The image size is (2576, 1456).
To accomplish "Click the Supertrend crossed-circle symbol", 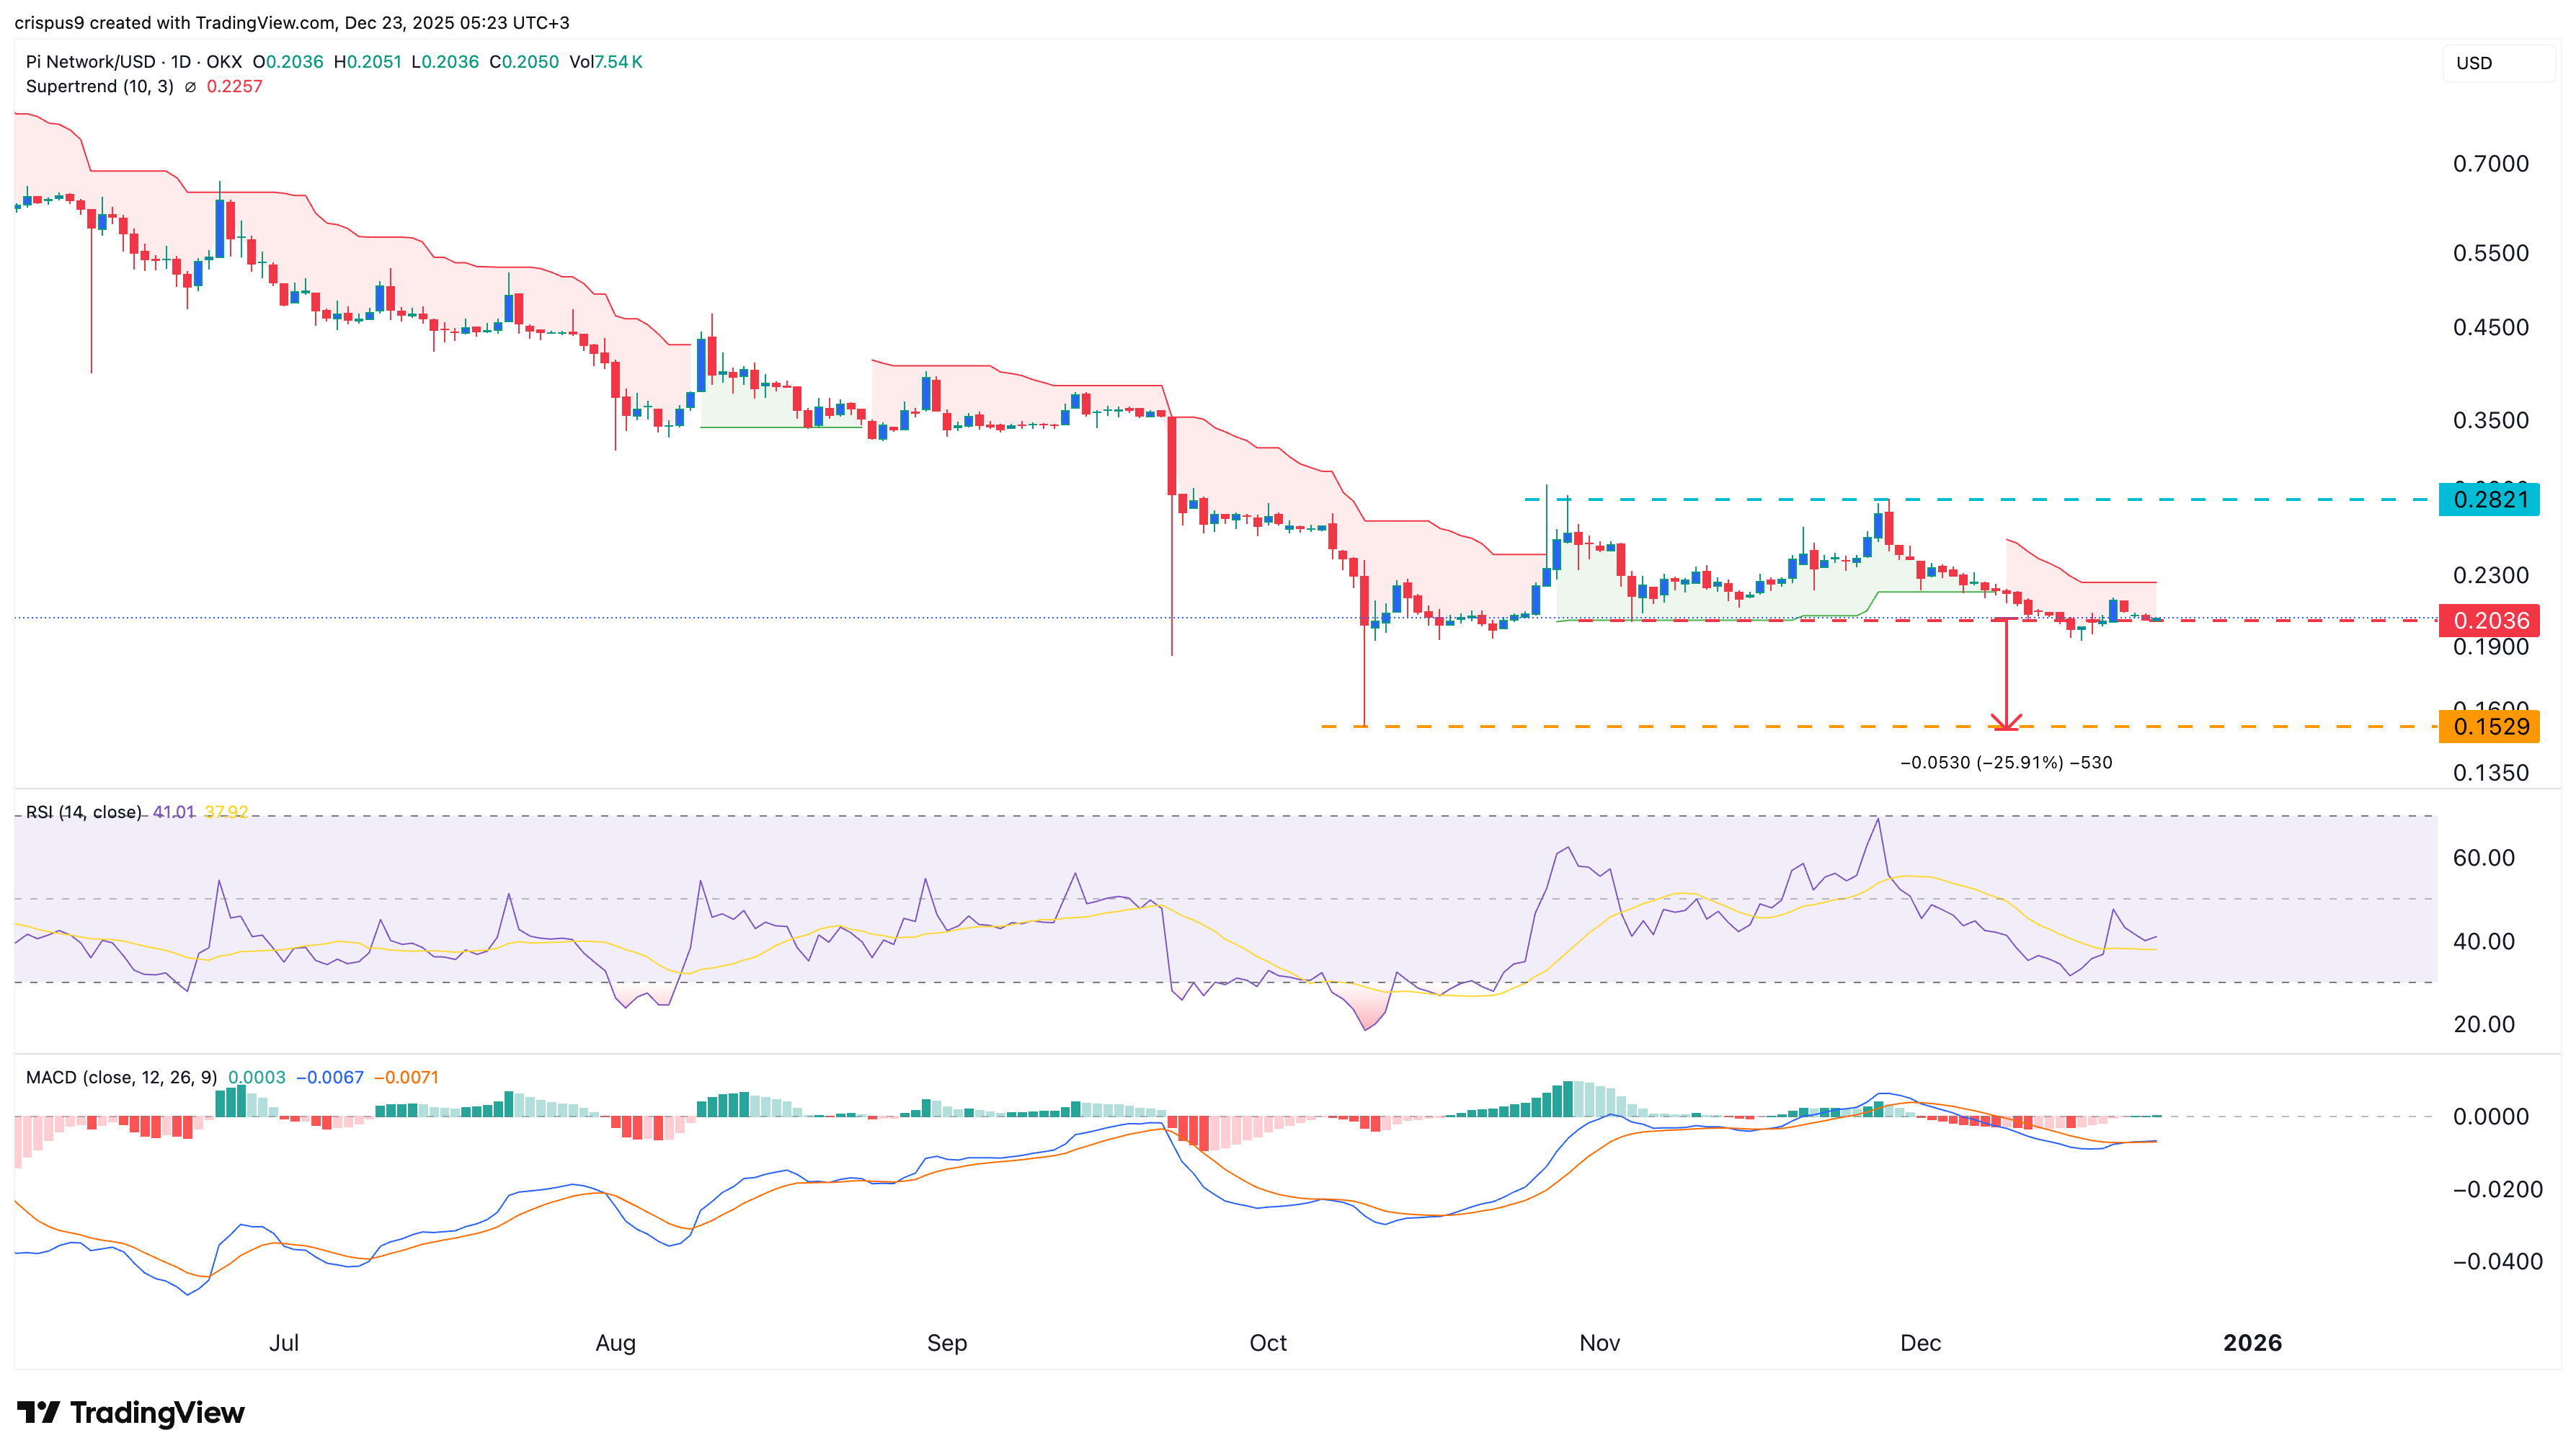I will pos(191,87).
